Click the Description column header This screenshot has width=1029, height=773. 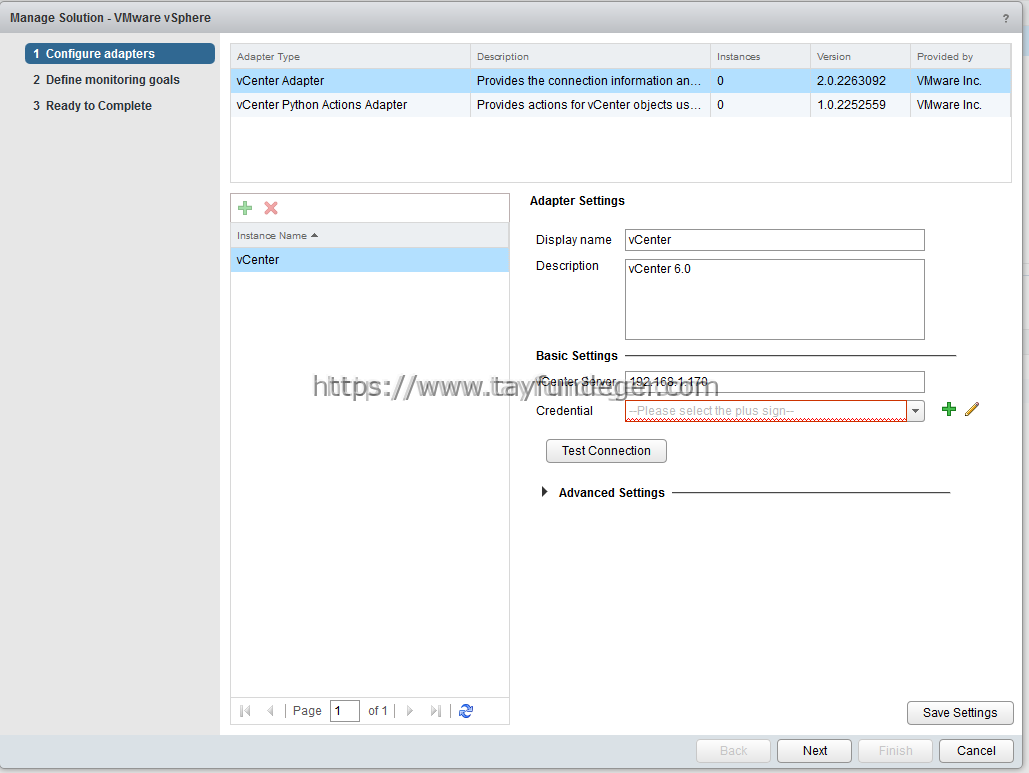click(x=590, y=56)
